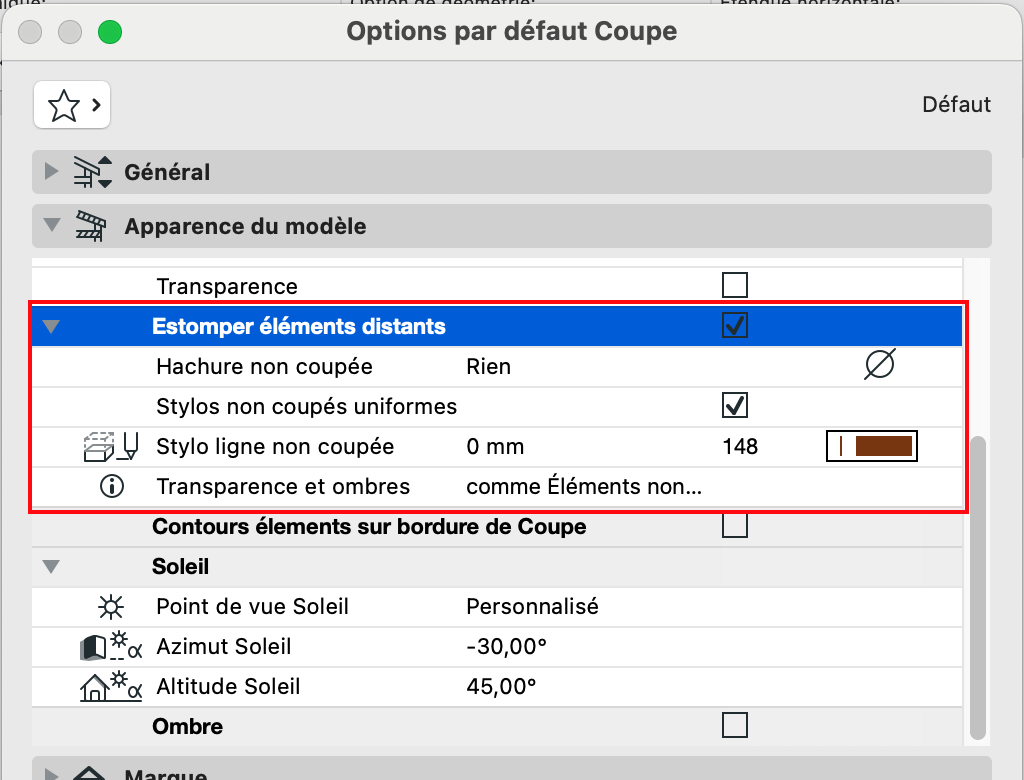Click the settings list vertical scrollbar
The height and width of the screenshot is (780, 1024).
(977, 588)
